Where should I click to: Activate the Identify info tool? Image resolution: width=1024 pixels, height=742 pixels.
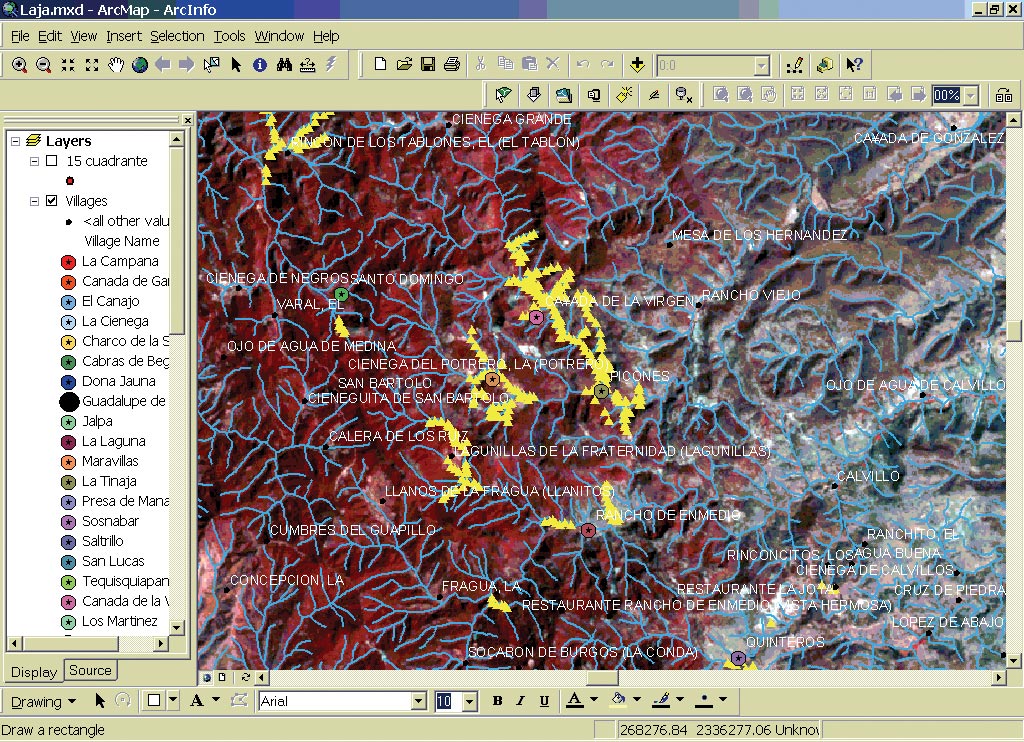coord(260,65)
